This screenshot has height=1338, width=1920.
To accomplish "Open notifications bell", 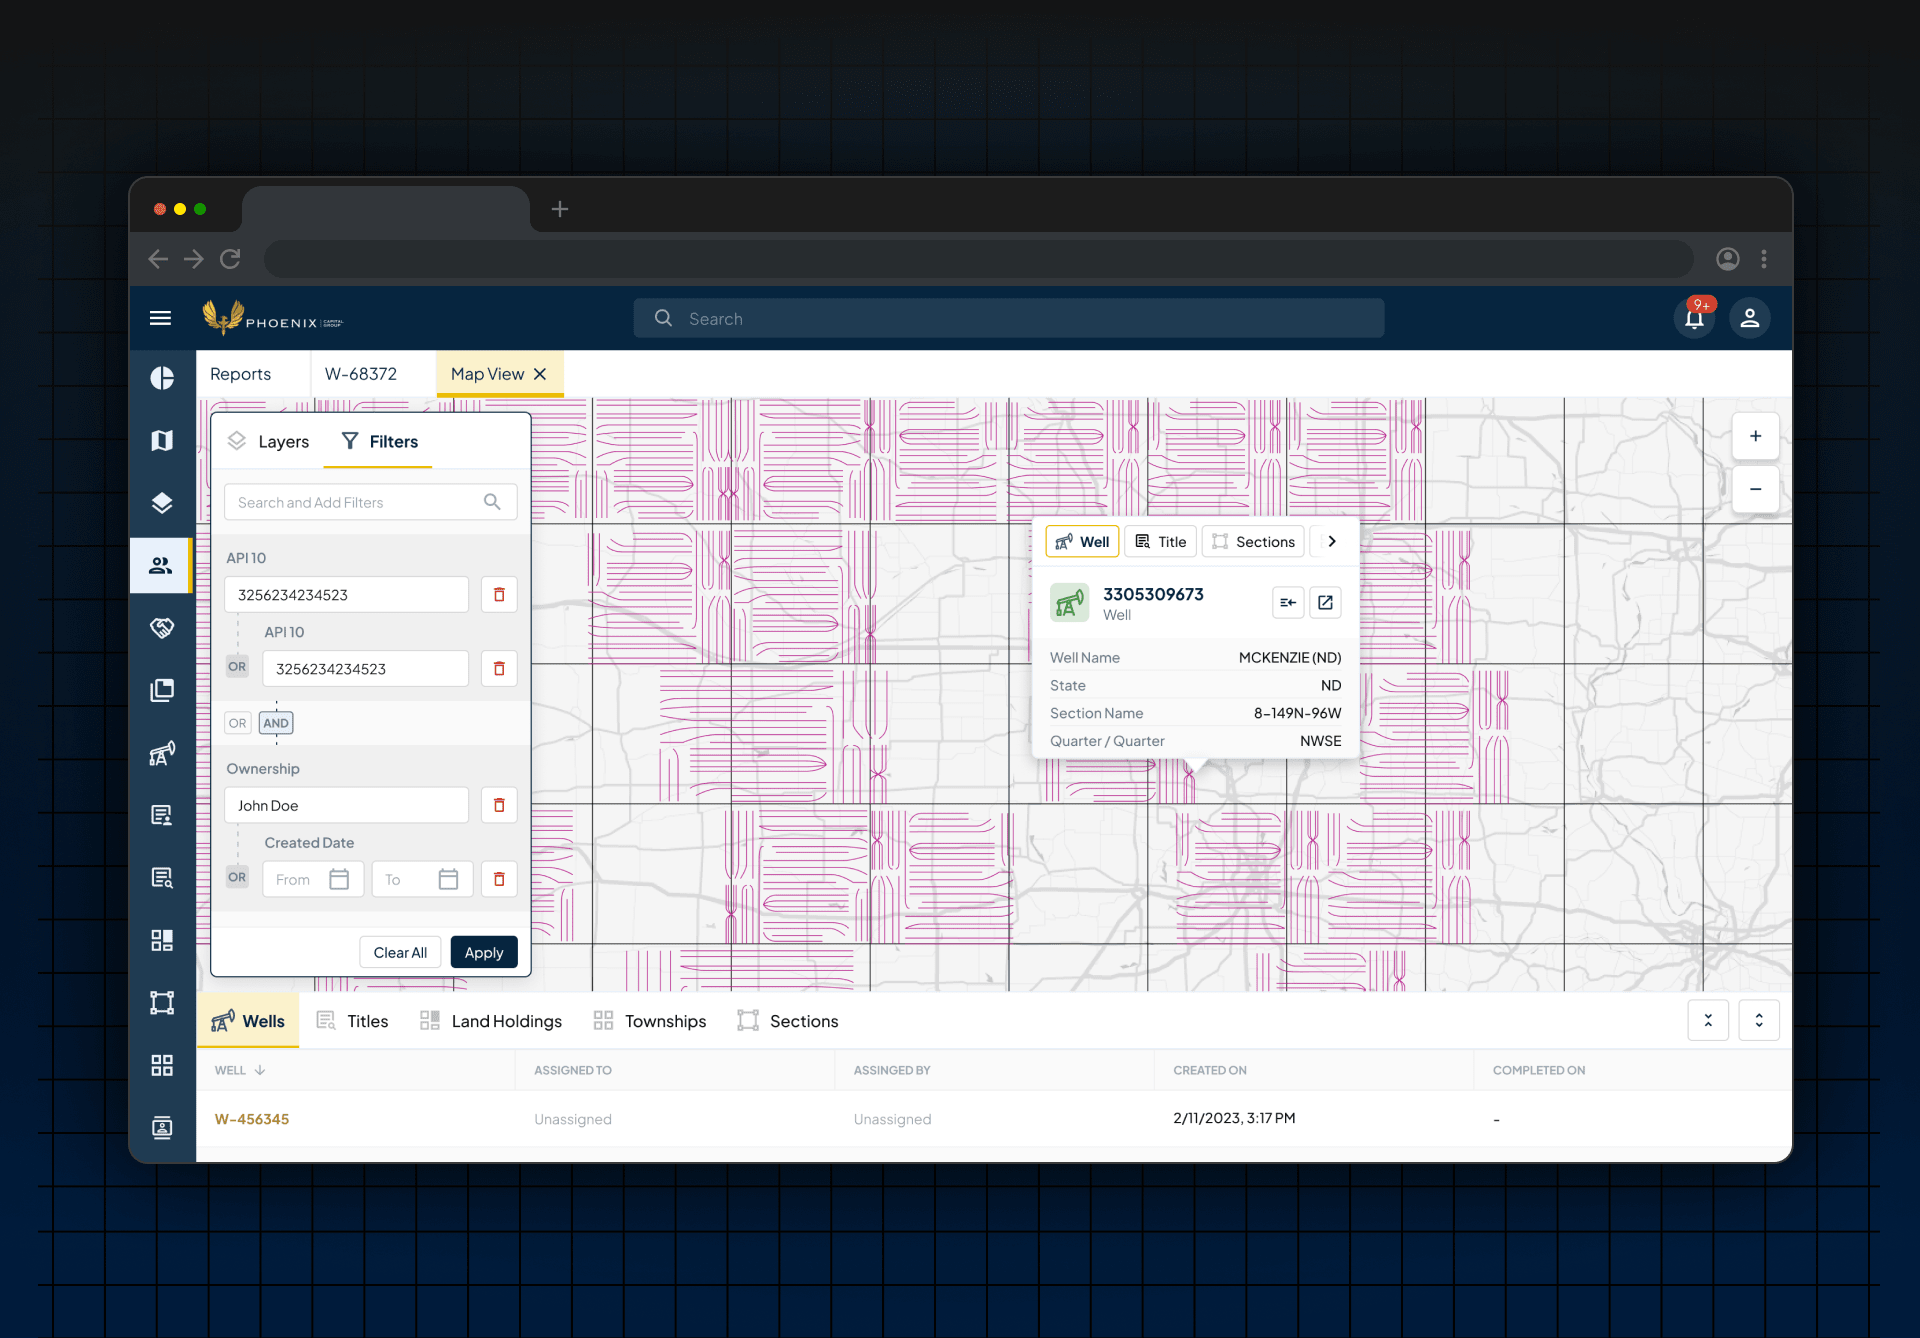I will [1694, 318].
